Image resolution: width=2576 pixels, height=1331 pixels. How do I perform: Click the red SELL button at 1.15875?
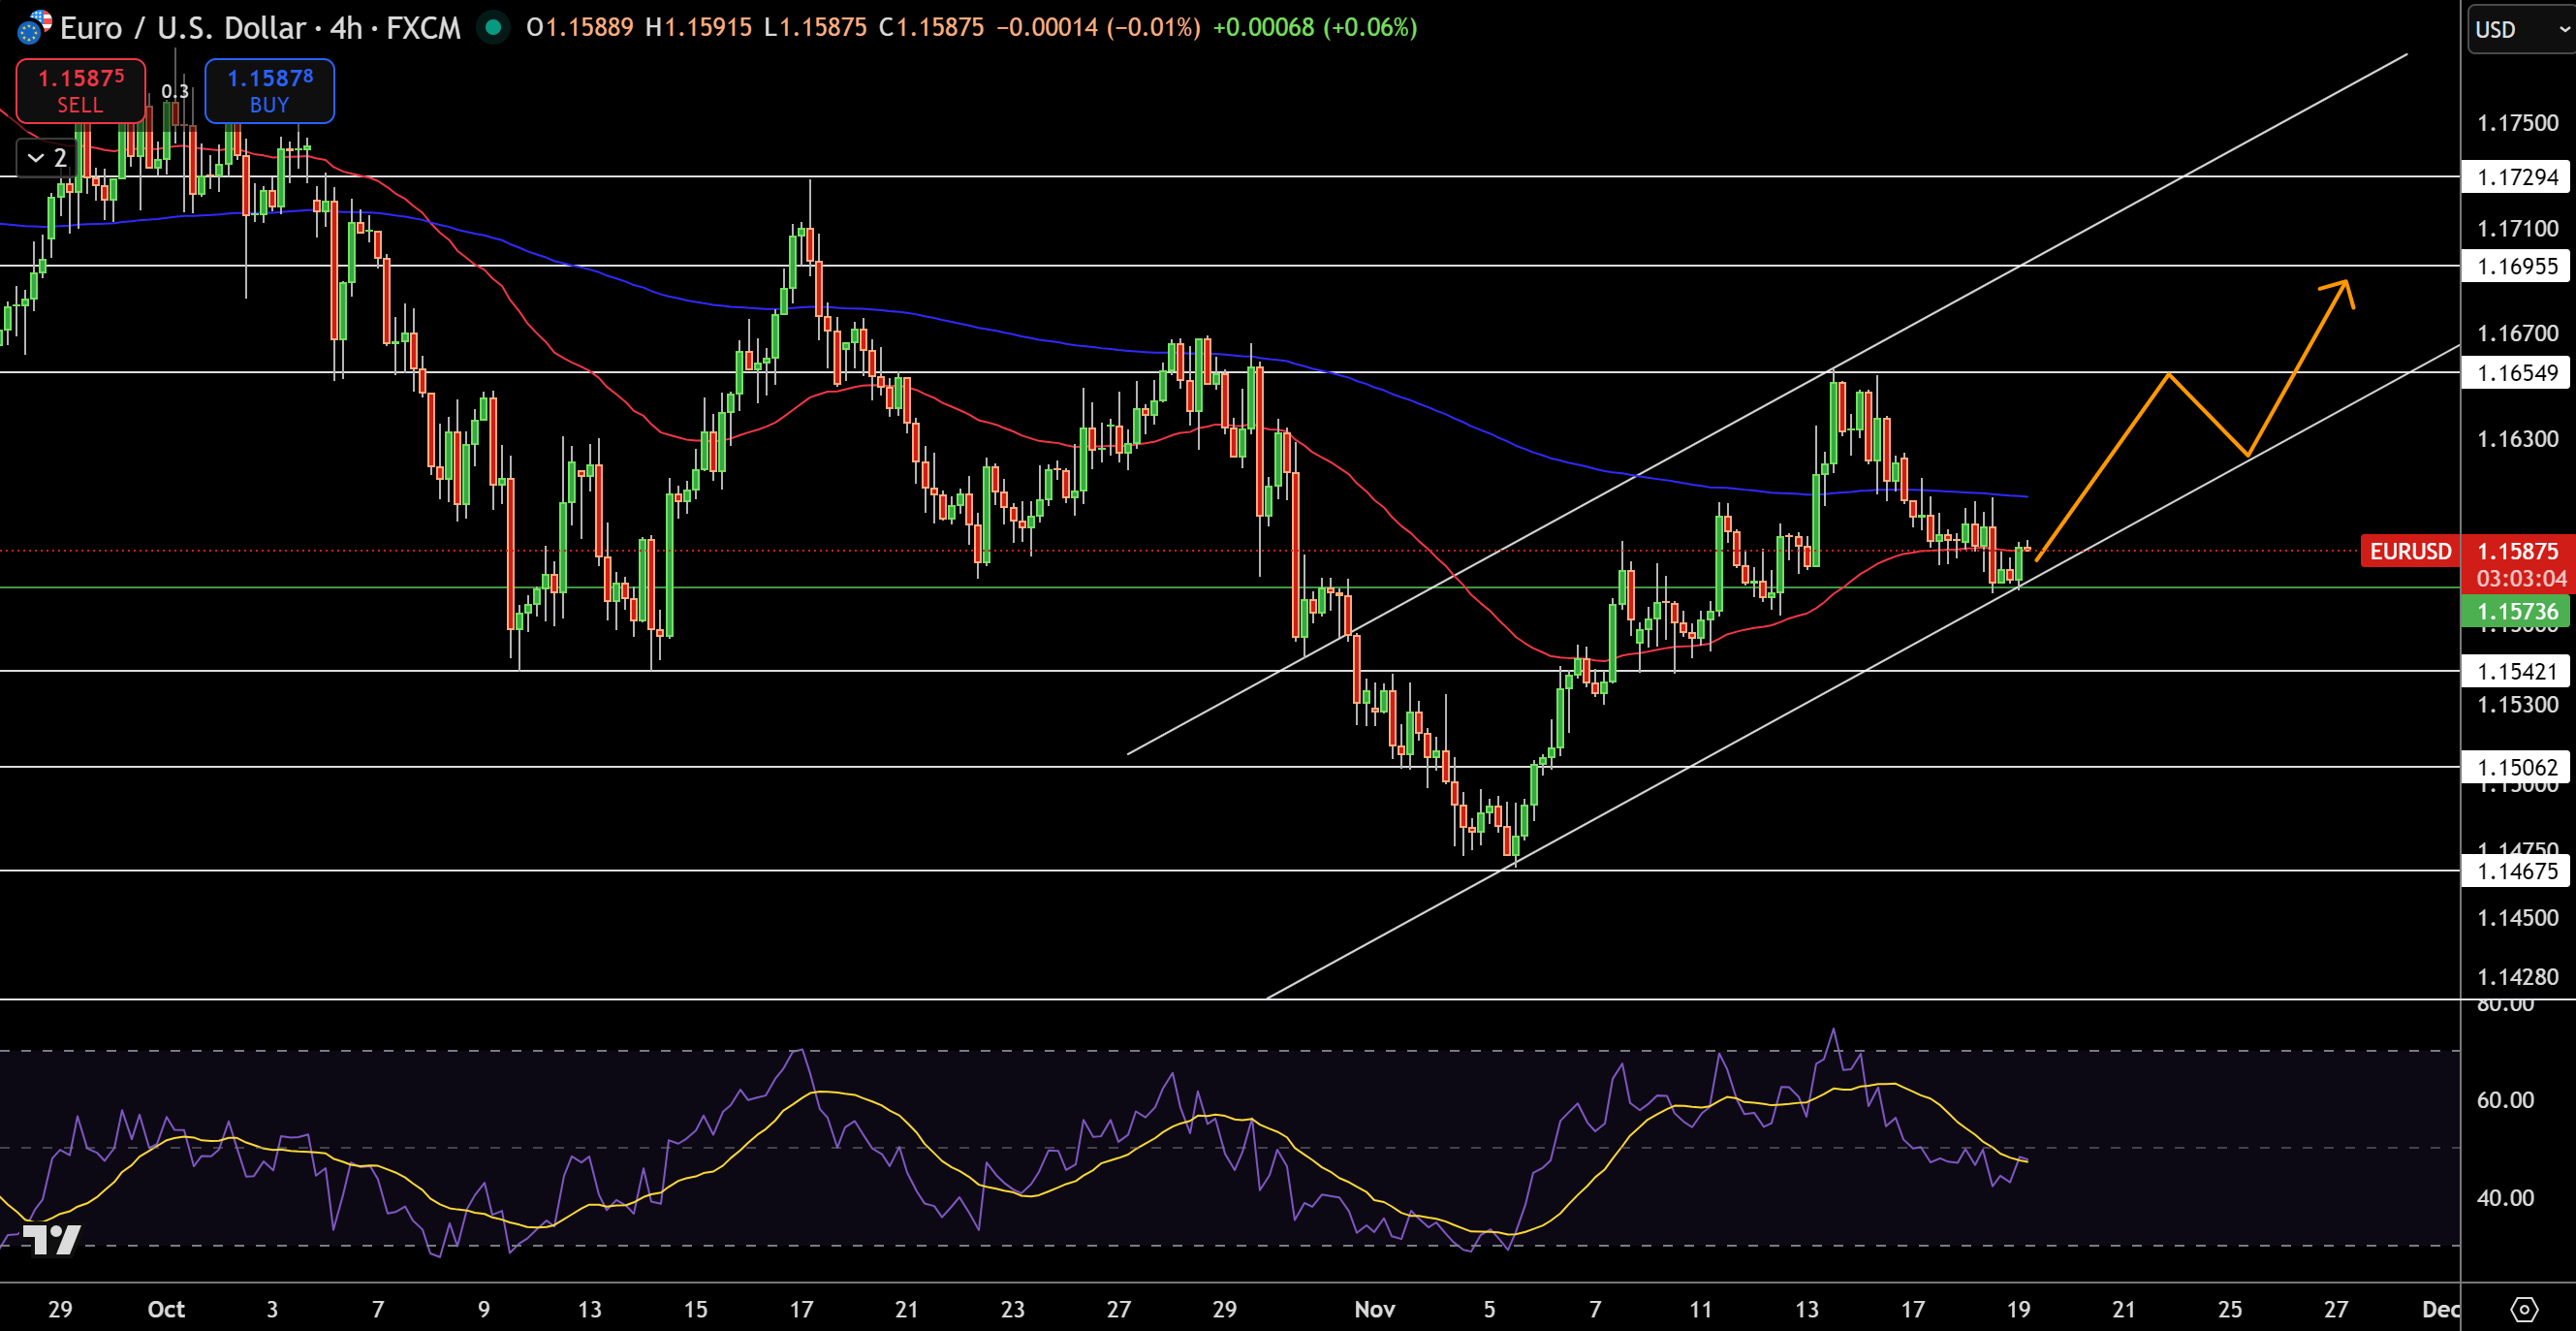[80, 90]
